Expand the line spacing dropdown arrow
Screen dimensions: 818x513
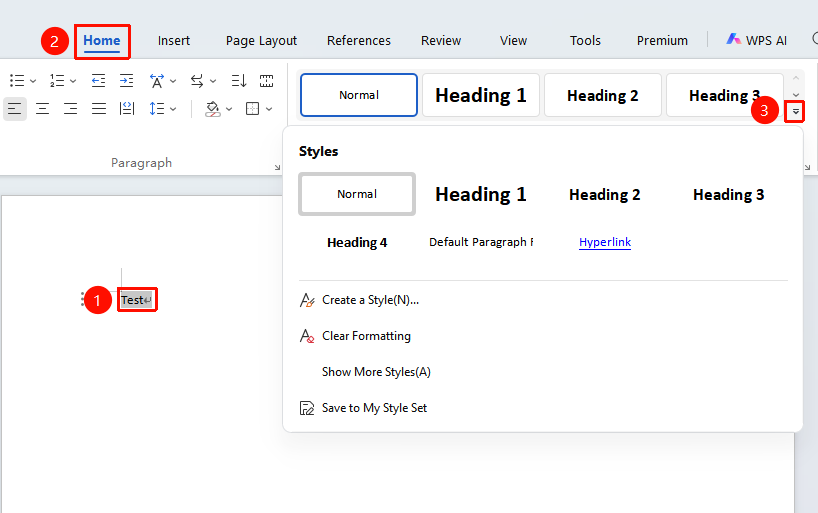click(173, 109)
